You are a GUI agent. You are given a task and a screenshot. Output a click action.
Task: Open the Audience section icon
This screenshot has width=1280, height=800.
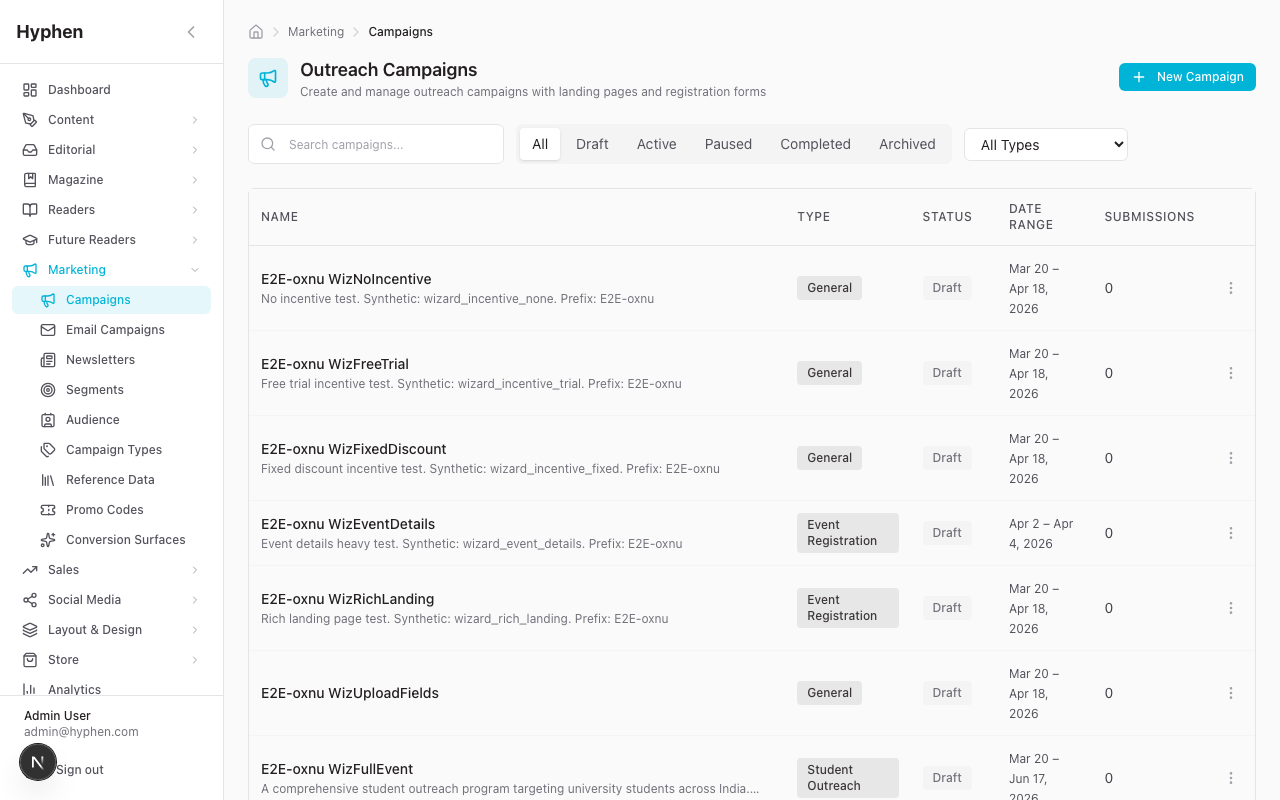tap(46, 419)
